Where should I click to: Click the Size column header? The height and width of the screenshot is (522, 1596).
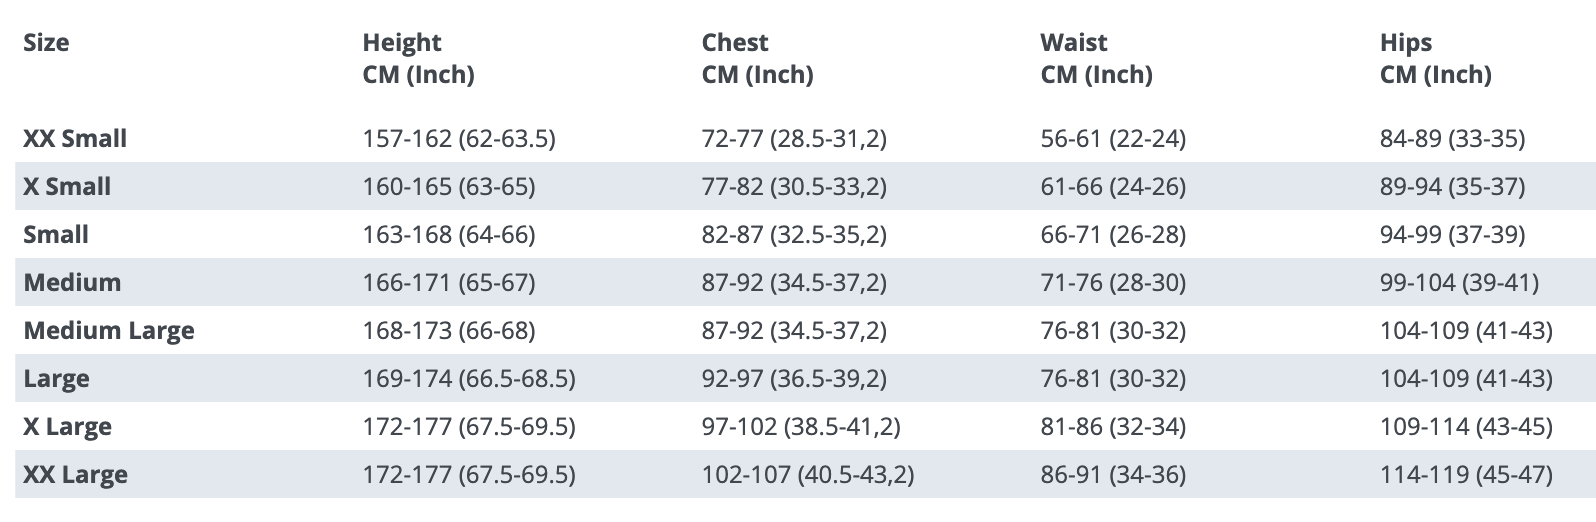tap(46, 43)
